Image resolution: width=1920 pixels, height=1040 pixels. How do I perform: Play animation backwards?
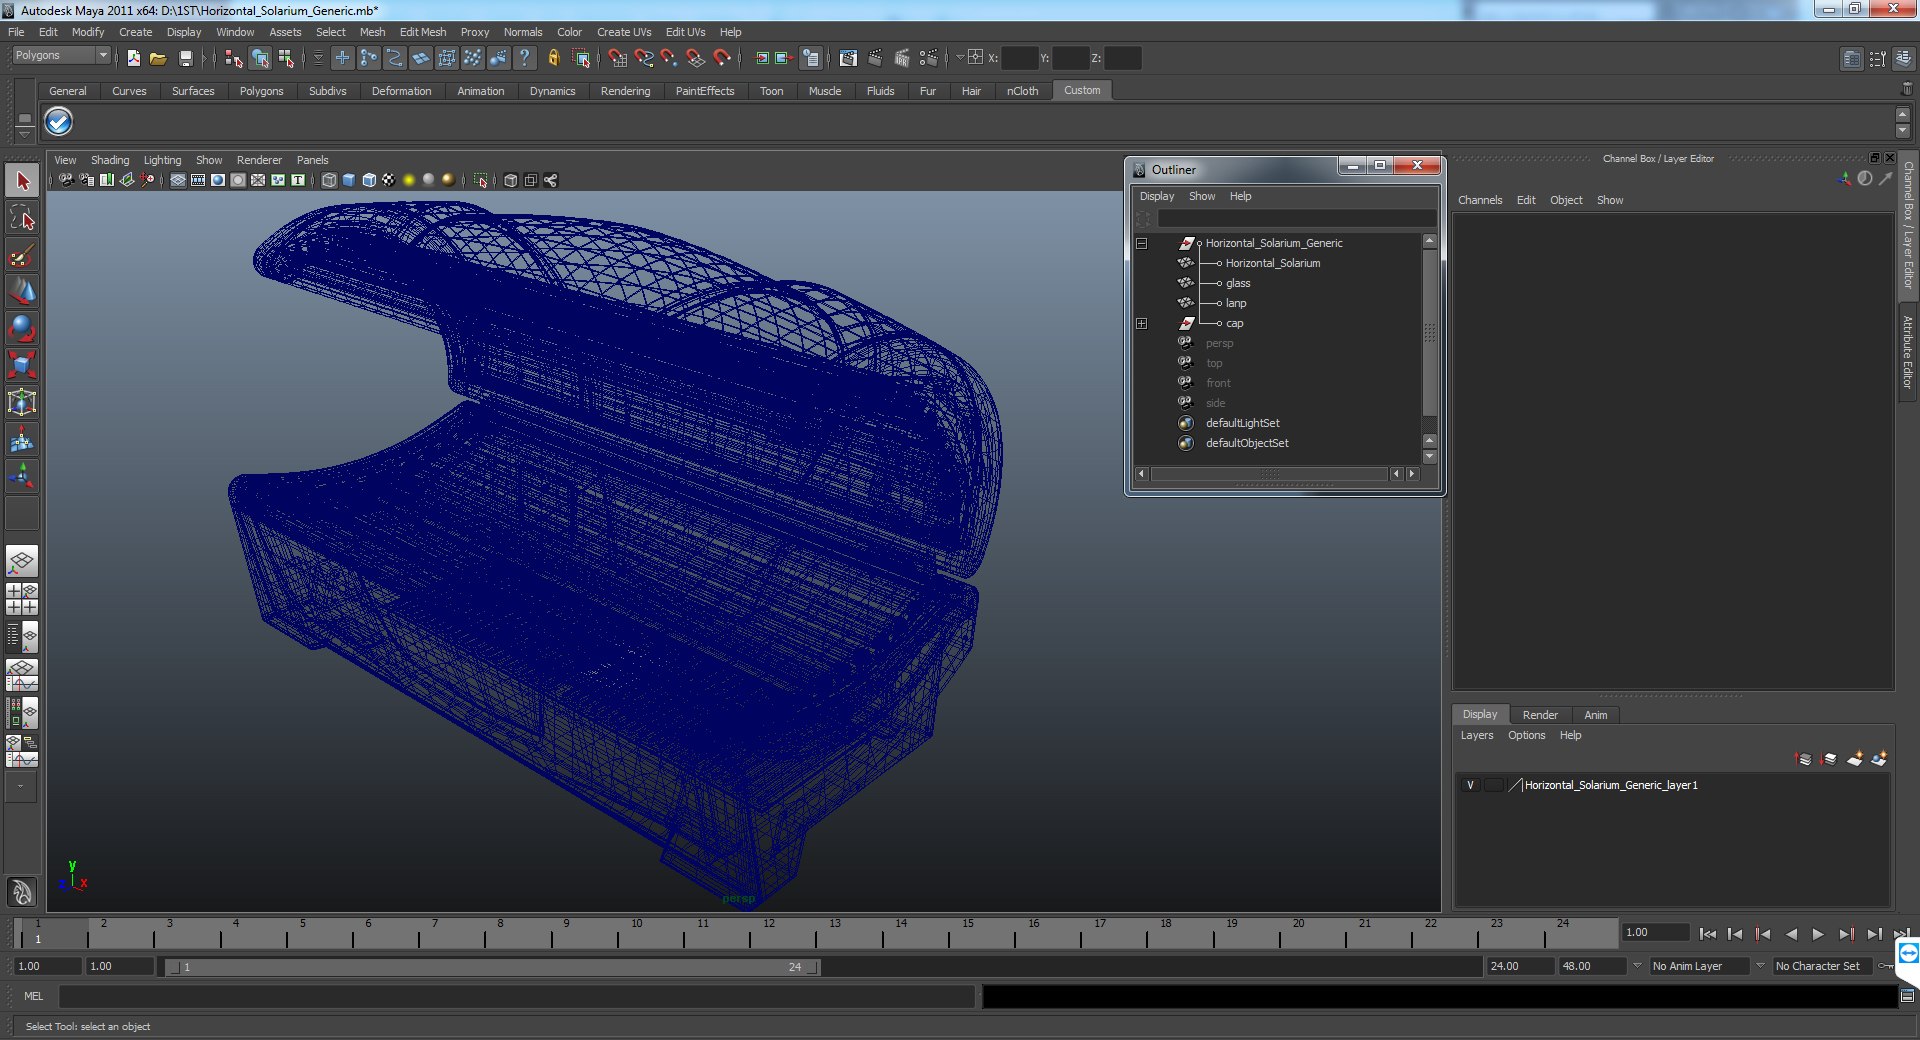pos(1791,934)
